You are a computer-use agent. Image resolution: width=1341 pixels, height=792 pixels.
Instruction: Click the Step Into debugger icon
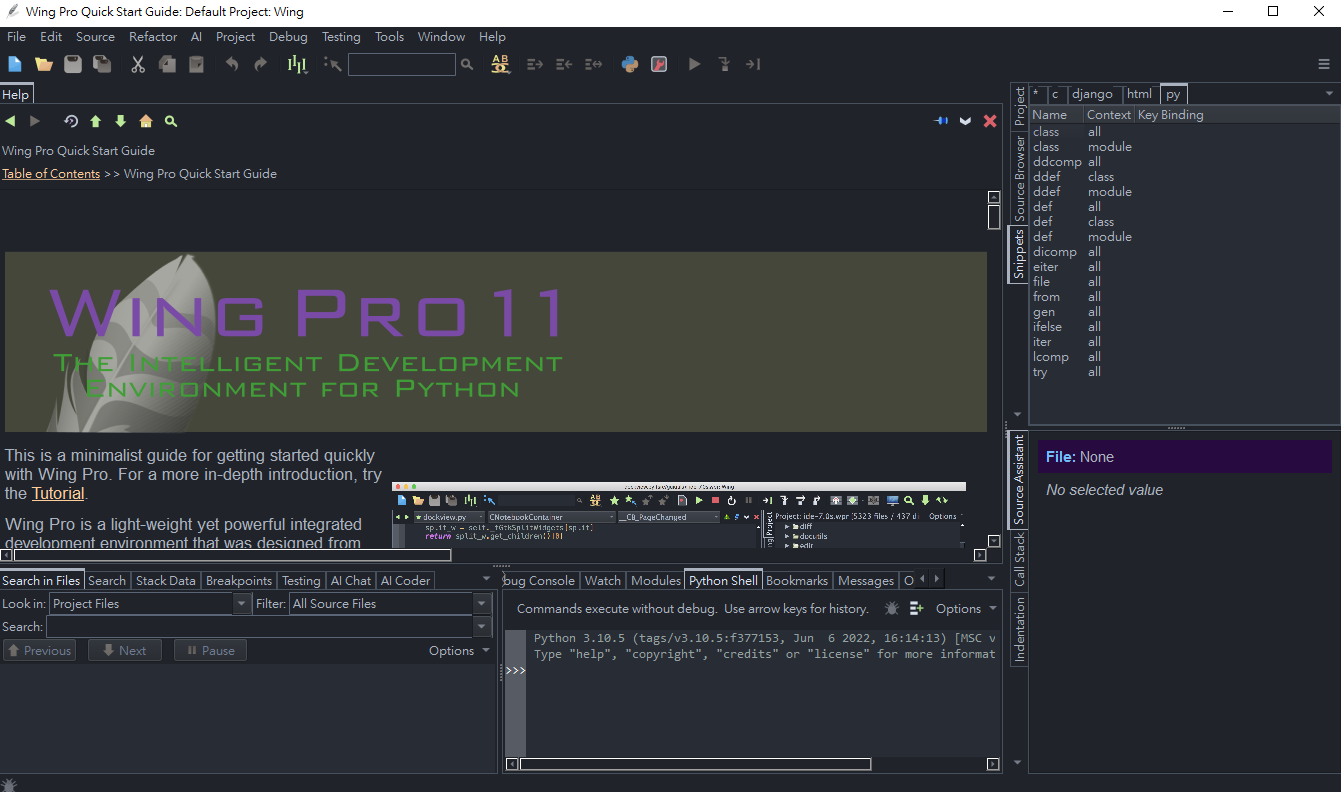click(724, 64)
